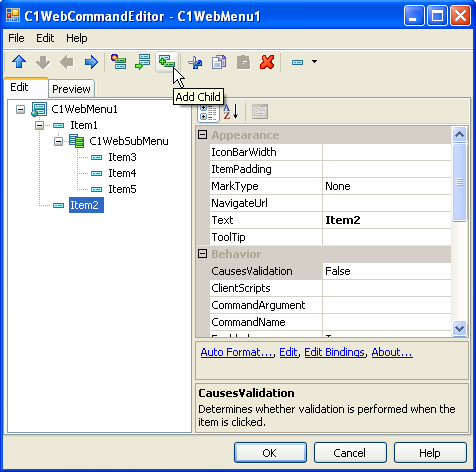Click the Edit link below properties
The height and width of the screenshot is (472, 476).
click(x=288, y=352)
